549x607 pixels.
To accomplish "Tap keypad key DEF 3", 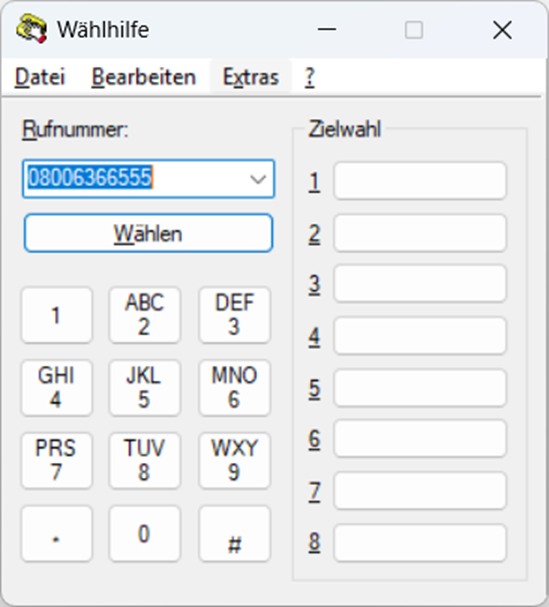I will coord(235,315).
